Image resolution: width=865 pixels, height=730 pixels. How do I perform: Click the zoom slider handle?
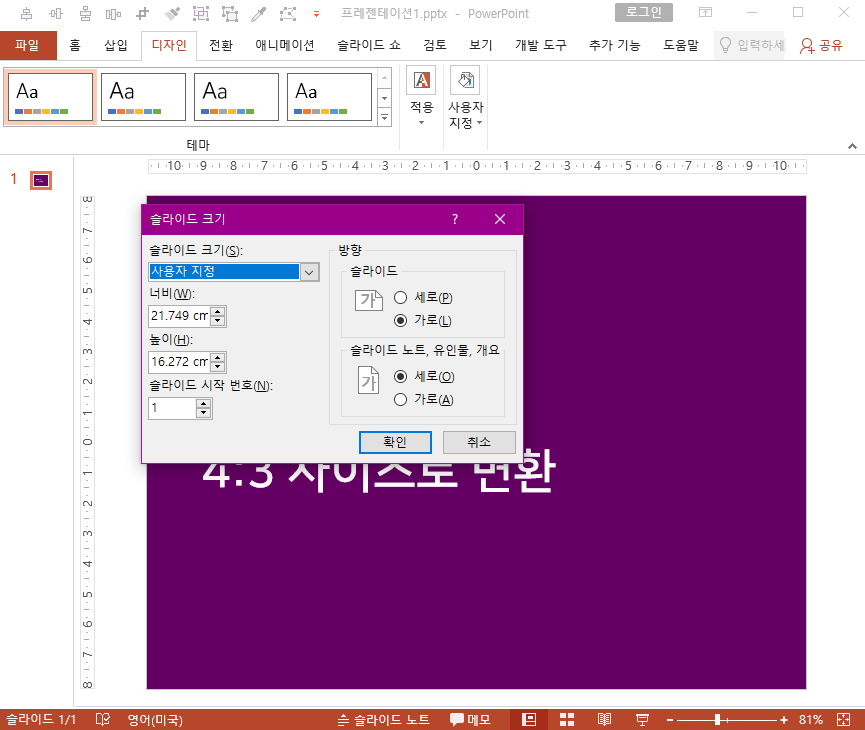point(717,720)
